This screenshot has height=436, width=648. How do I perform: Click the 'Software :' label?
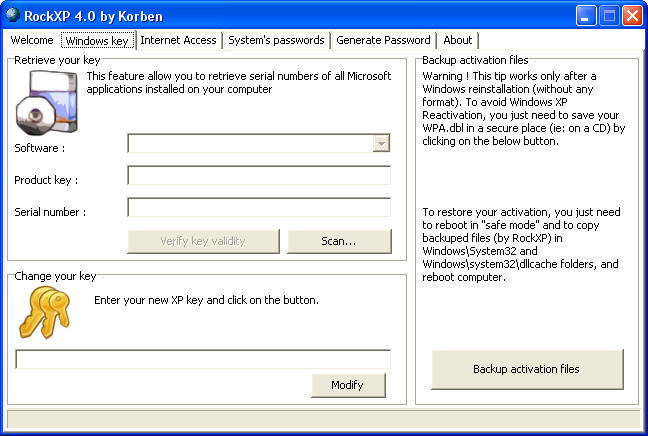(40, 148)
